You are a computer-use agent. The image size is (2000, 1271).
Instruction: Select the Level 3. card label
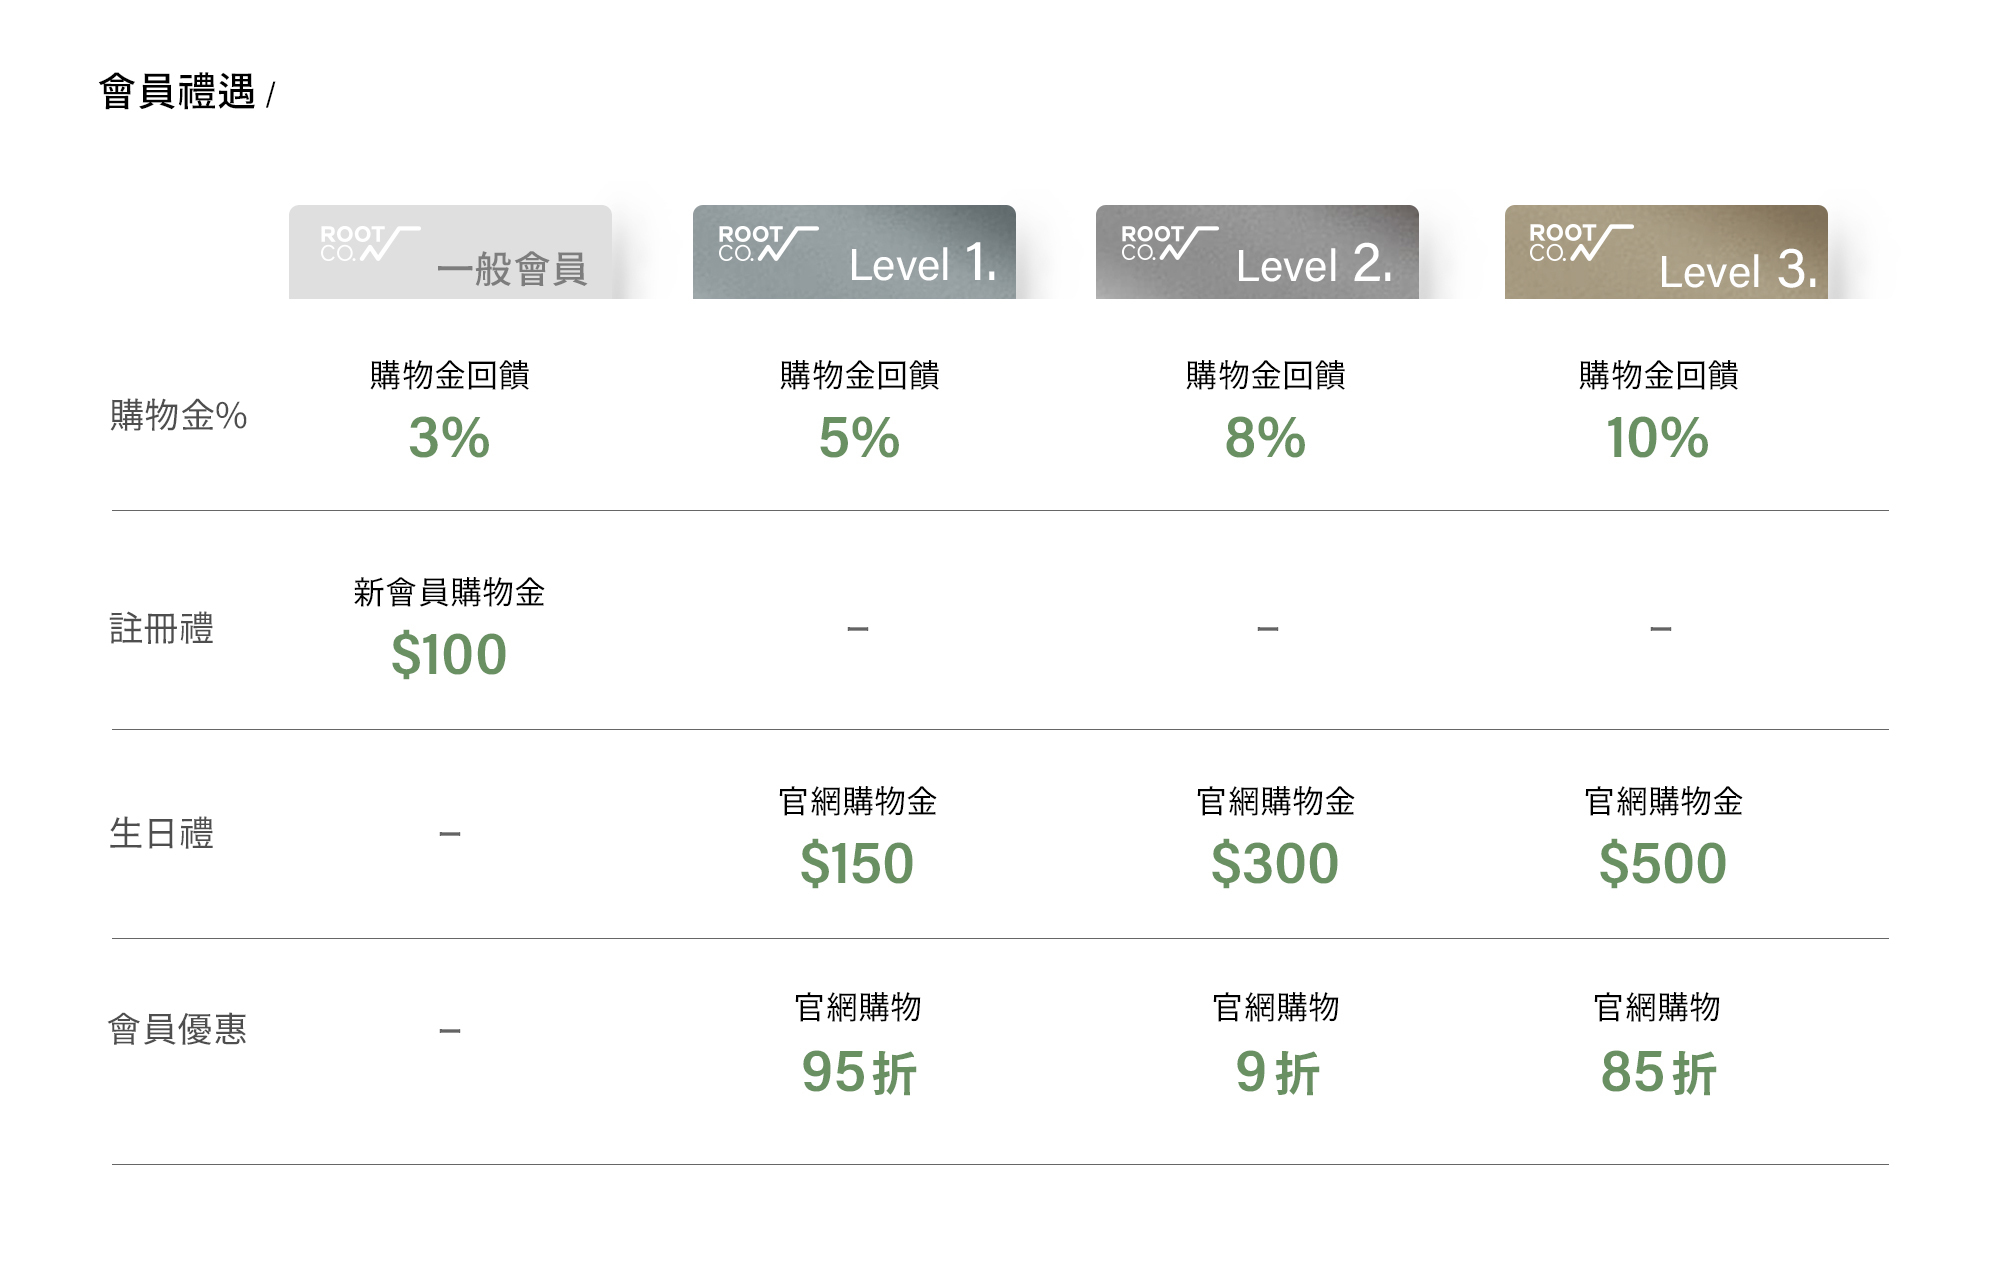pyautogui.click(x=1737, y=270)
